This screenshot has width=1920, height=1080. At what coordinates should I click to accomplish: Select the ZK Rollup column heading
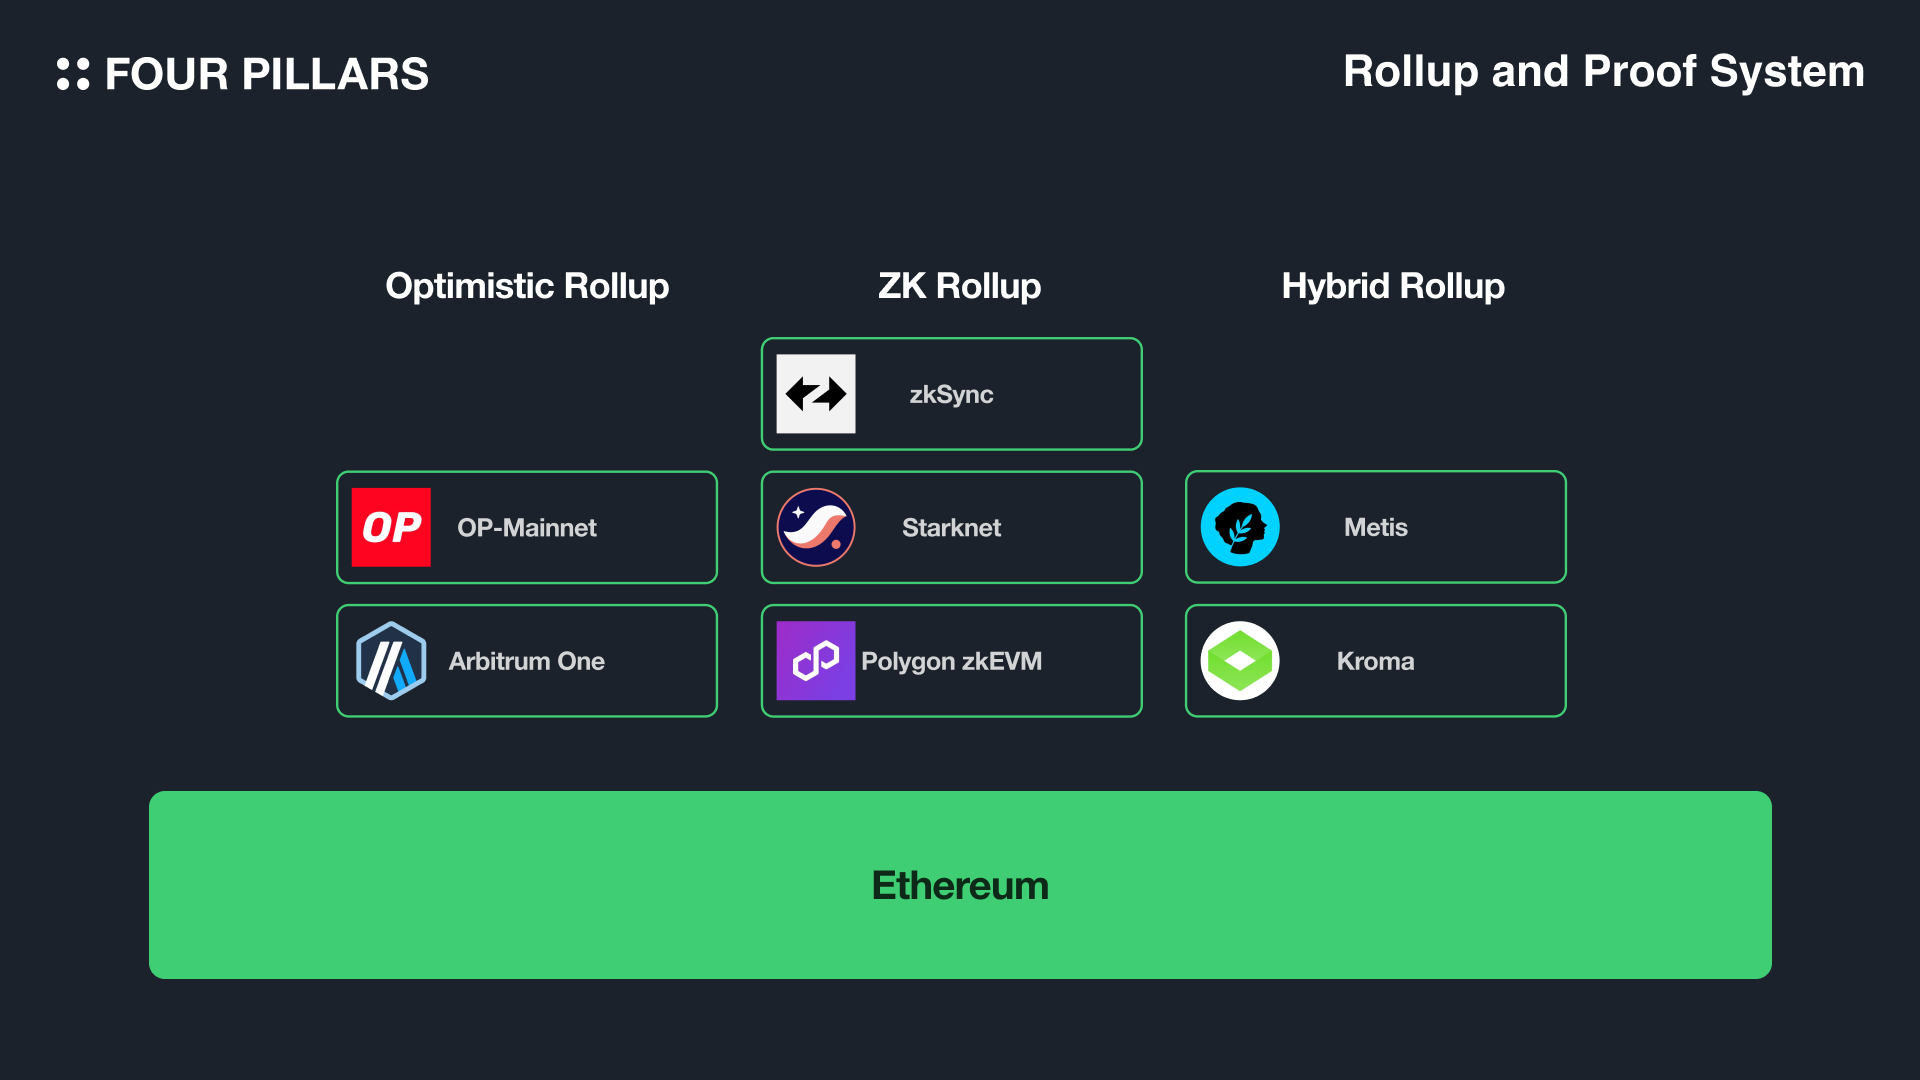pyautogui.click(x=959, y=286)
